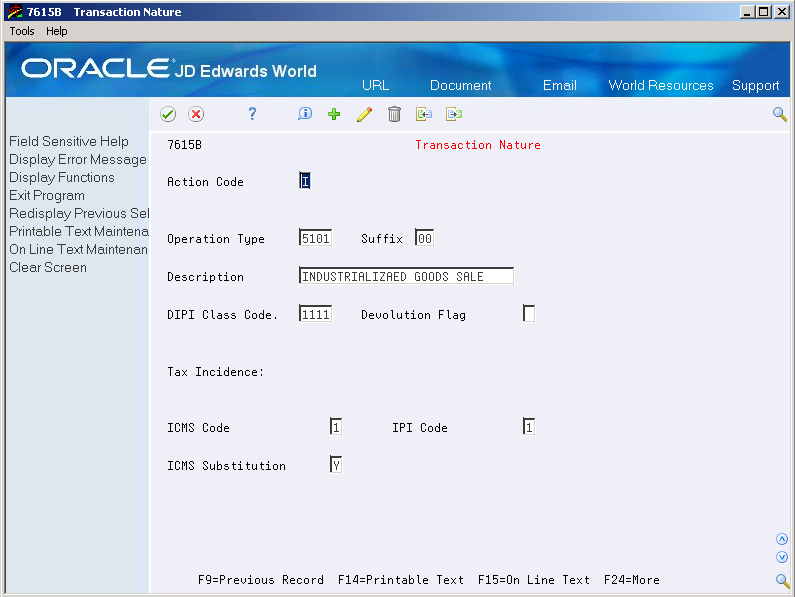Select Exit Program option
This screenshot has height=597, width=795.
[47, 196]
